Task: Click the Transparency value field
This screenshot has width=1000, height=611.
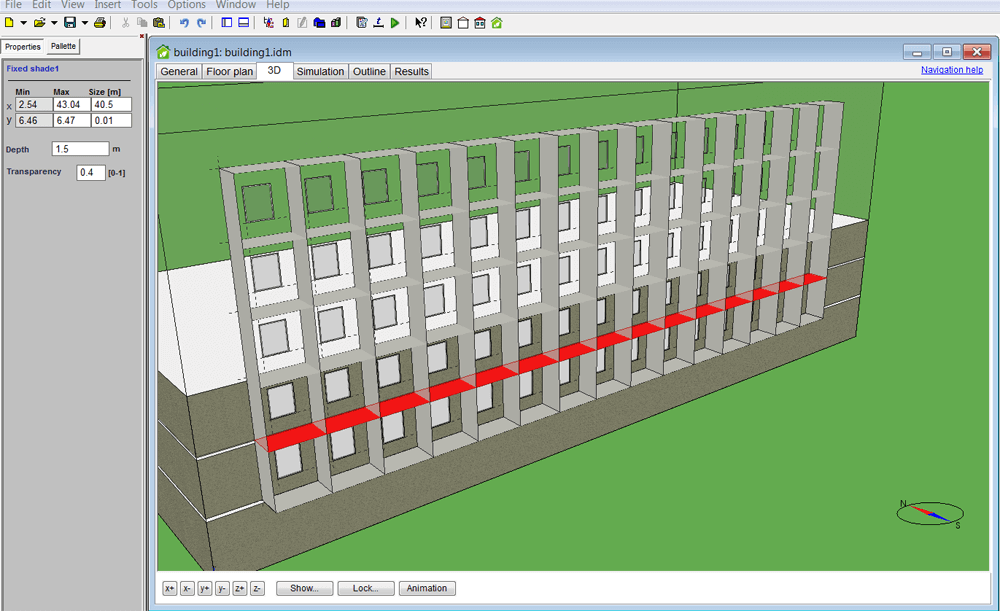Action: click(90, 172)
